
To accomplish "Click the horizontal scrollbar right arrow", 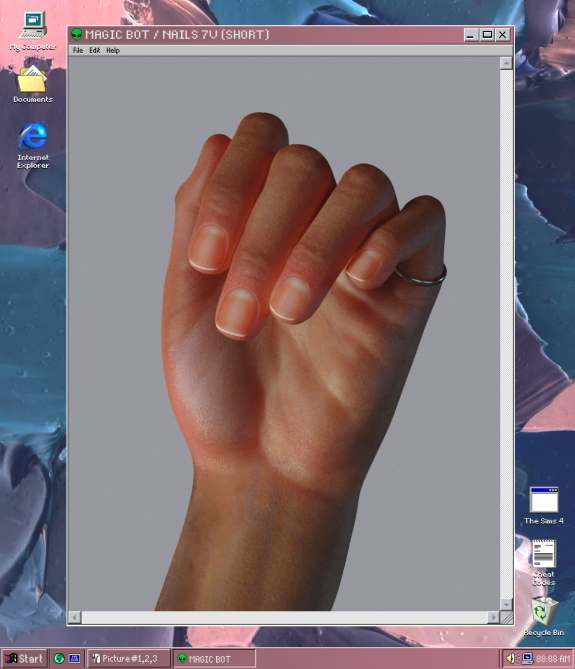I will [x=493, y=617].
